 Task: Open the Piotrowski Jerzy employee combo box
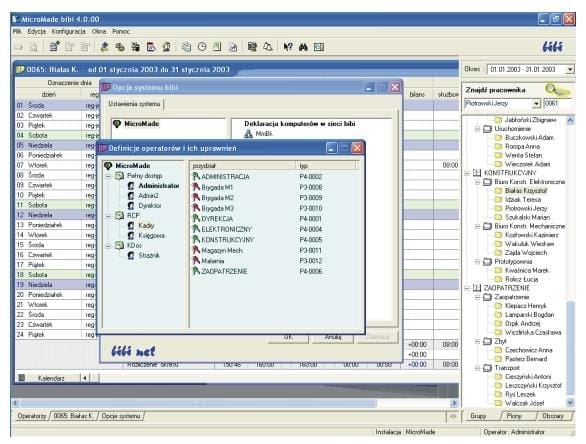(x=536, y=103)
